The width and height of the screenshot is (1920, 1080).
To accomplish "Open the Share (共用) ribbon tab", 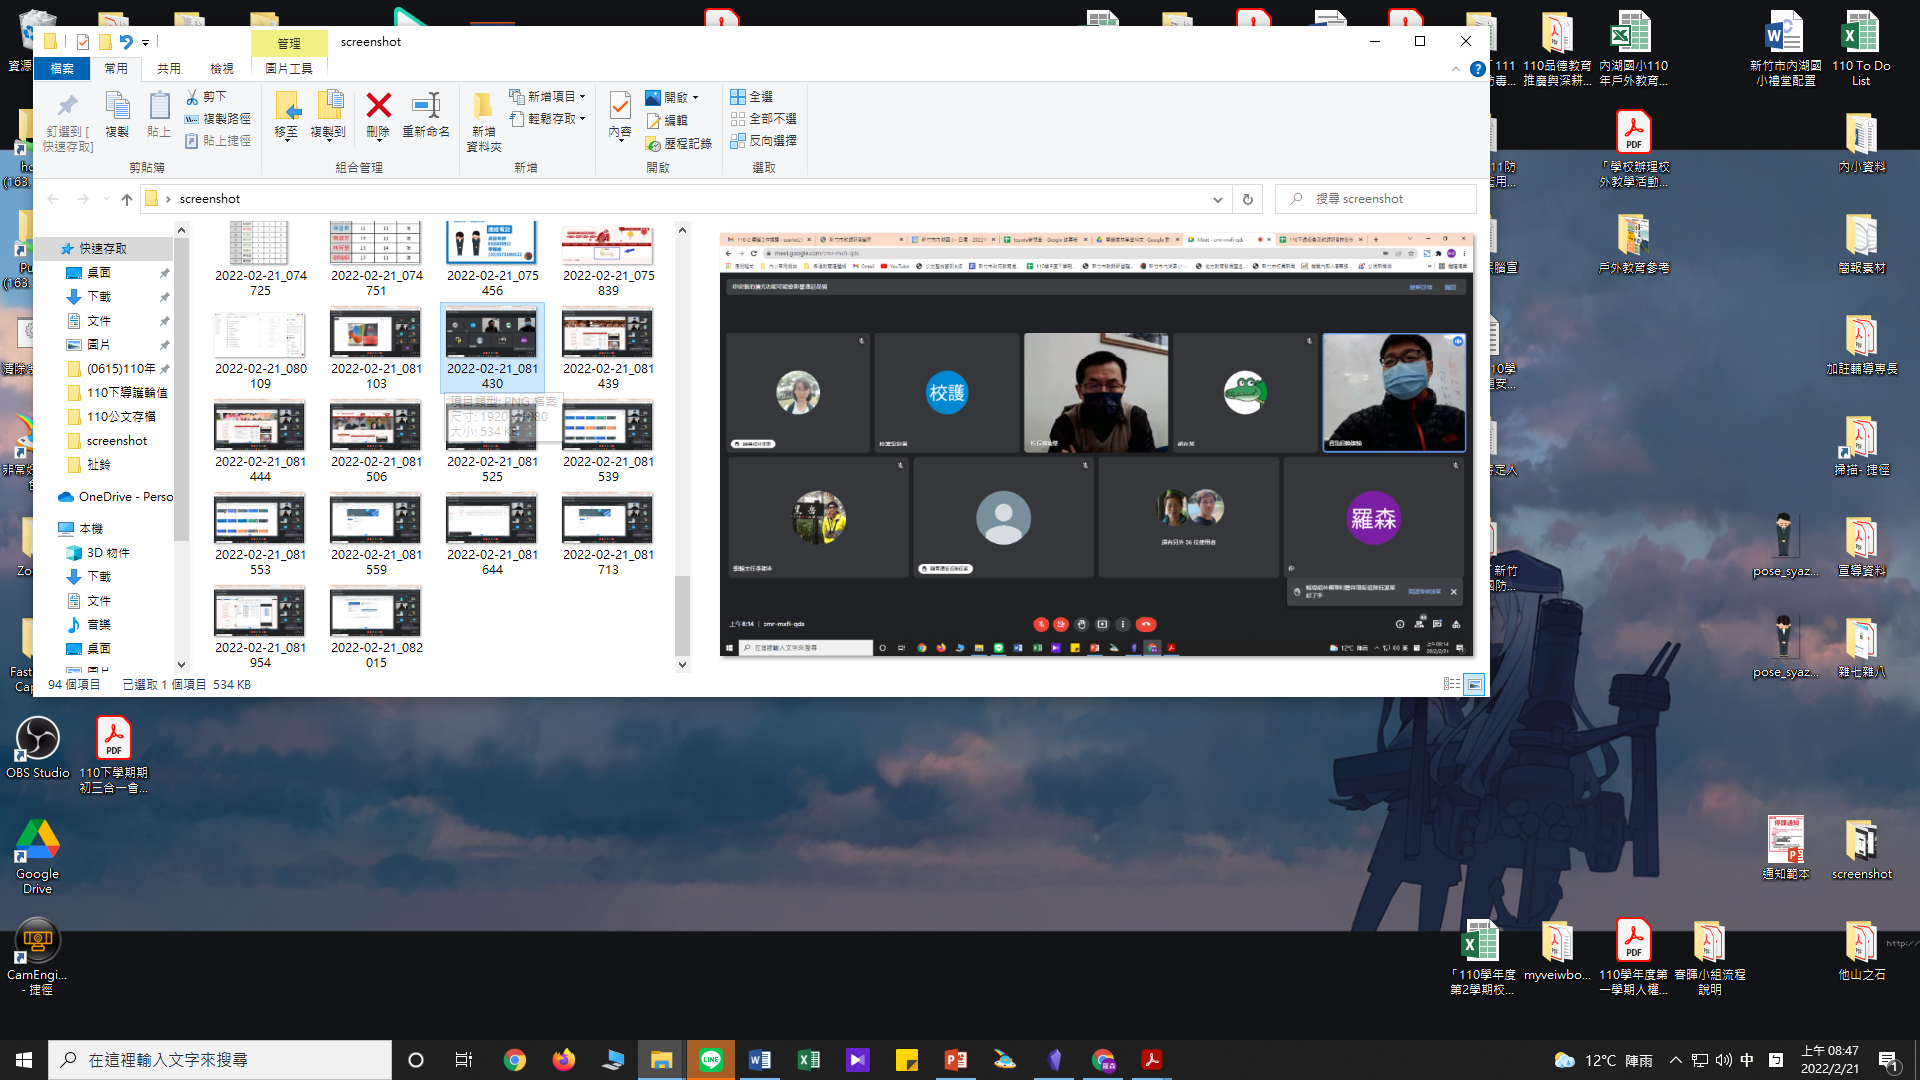I will (169, 68).
